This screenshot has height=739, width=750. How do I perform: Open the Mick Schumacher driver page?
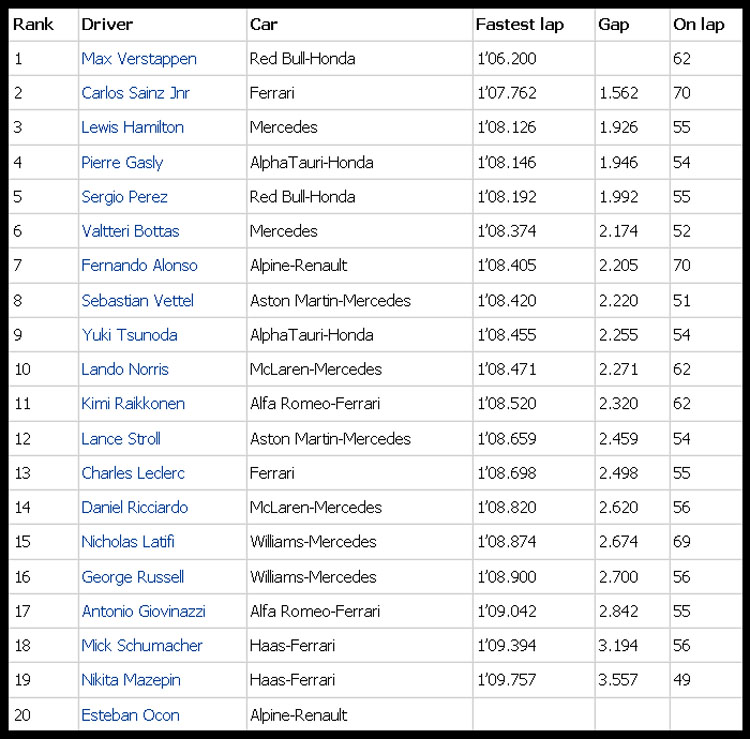(x=142, y=646)
